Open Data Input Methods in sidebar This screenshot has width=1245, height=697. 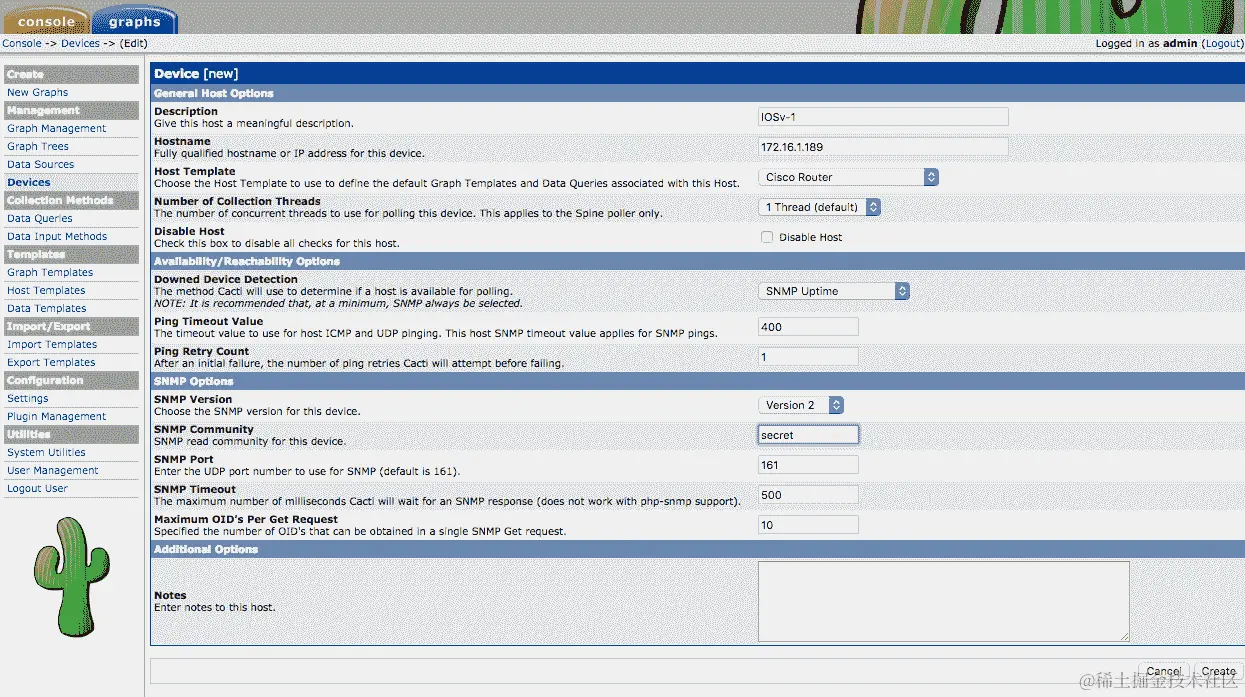57,236
